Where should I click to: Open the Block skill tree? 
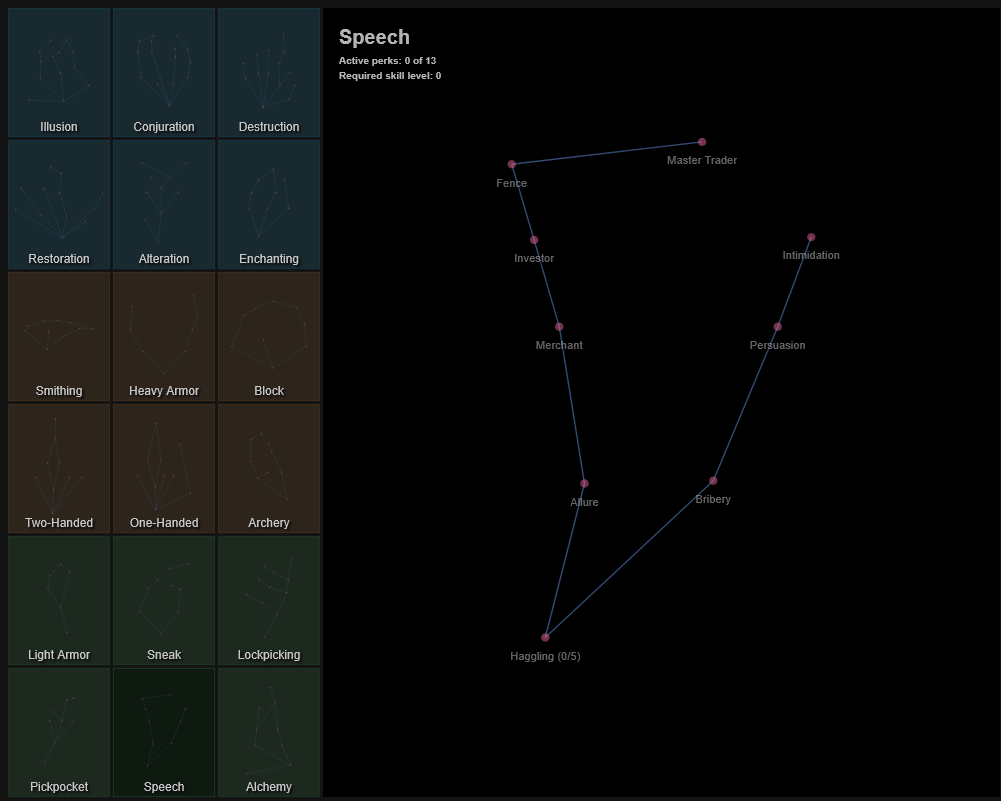coord(269,336)
